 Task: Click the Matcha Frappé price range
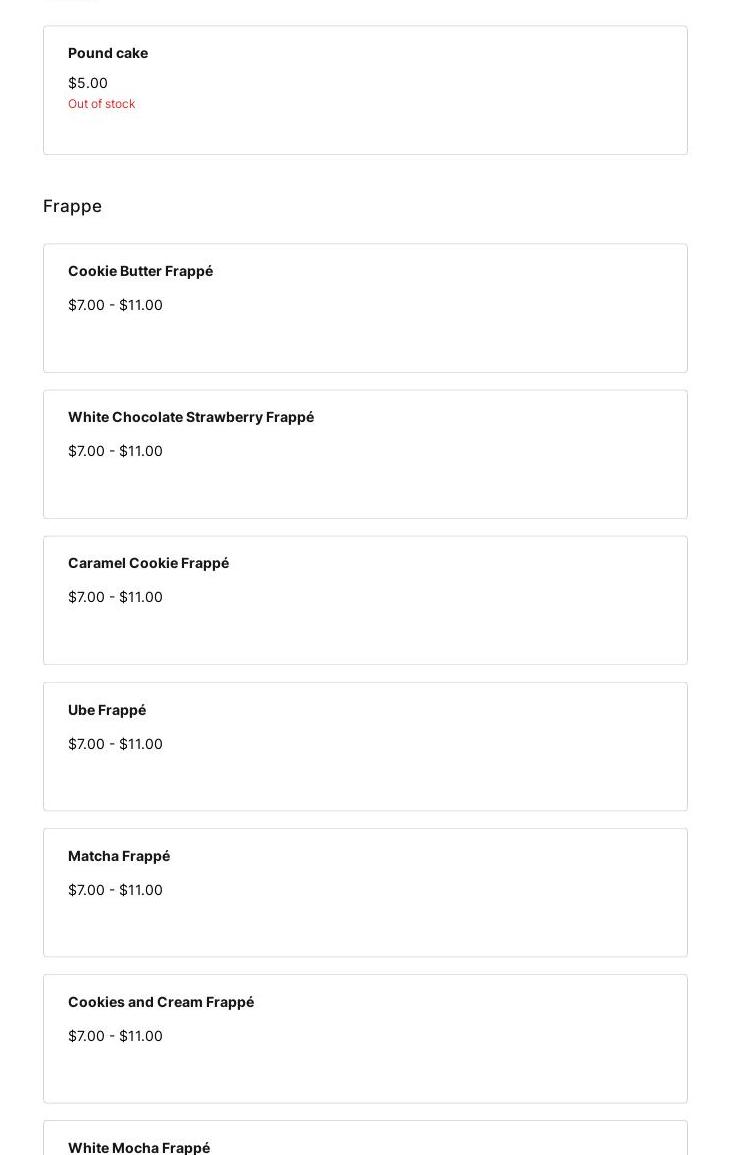tap(115, 890)
